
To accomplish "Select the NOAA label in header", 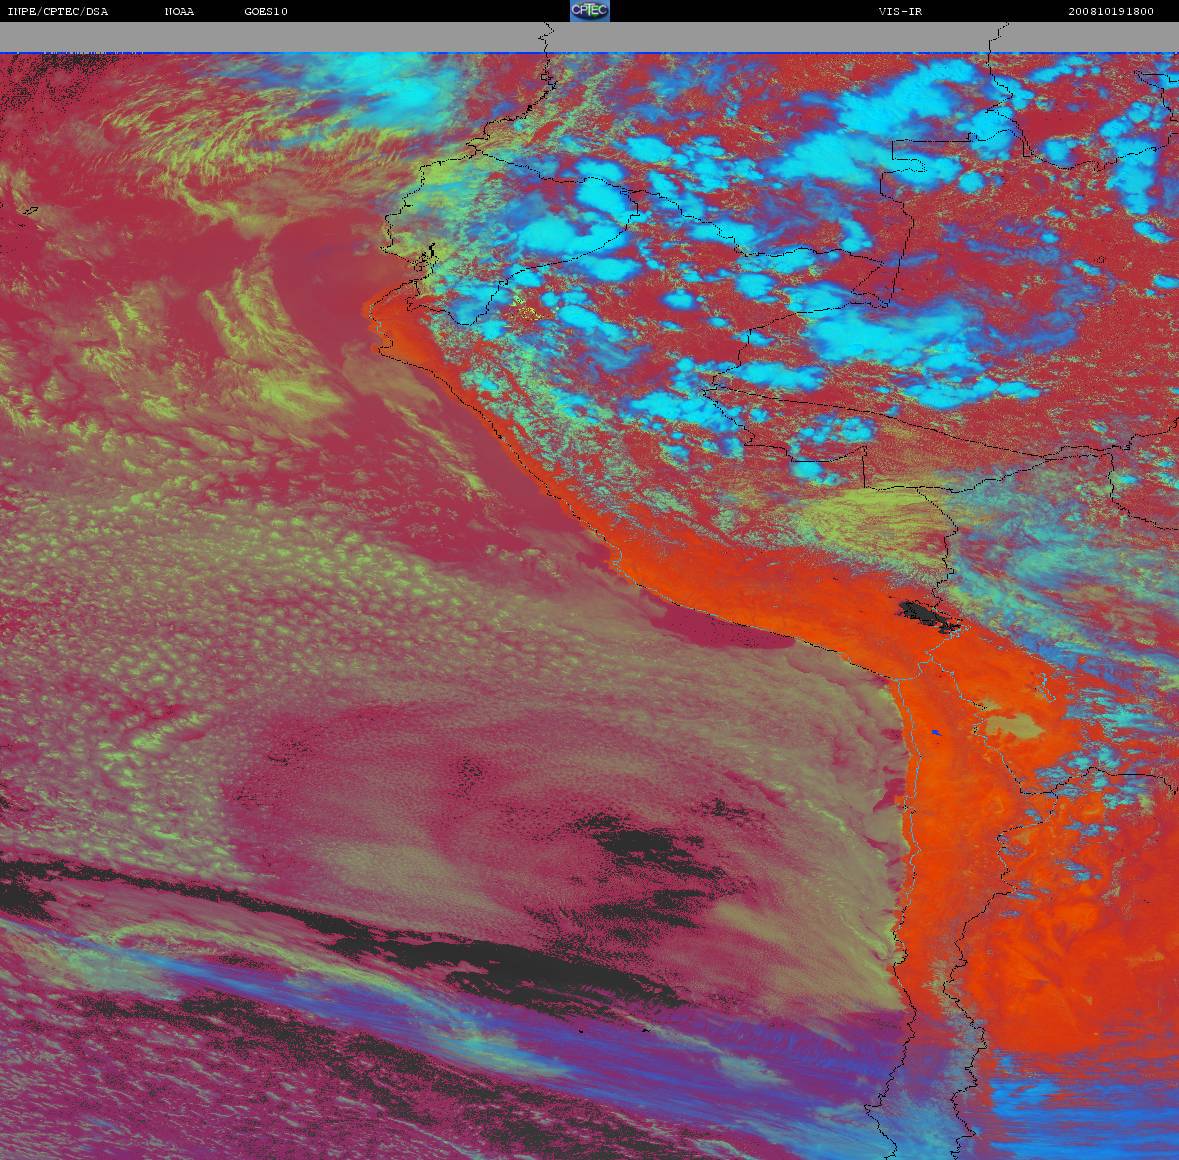I will [179, 11].
